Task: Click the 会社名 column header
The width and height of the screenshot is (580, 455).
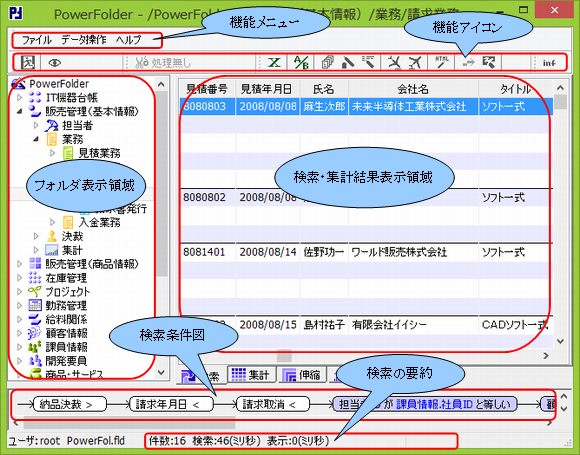Action: click(413, 89)
